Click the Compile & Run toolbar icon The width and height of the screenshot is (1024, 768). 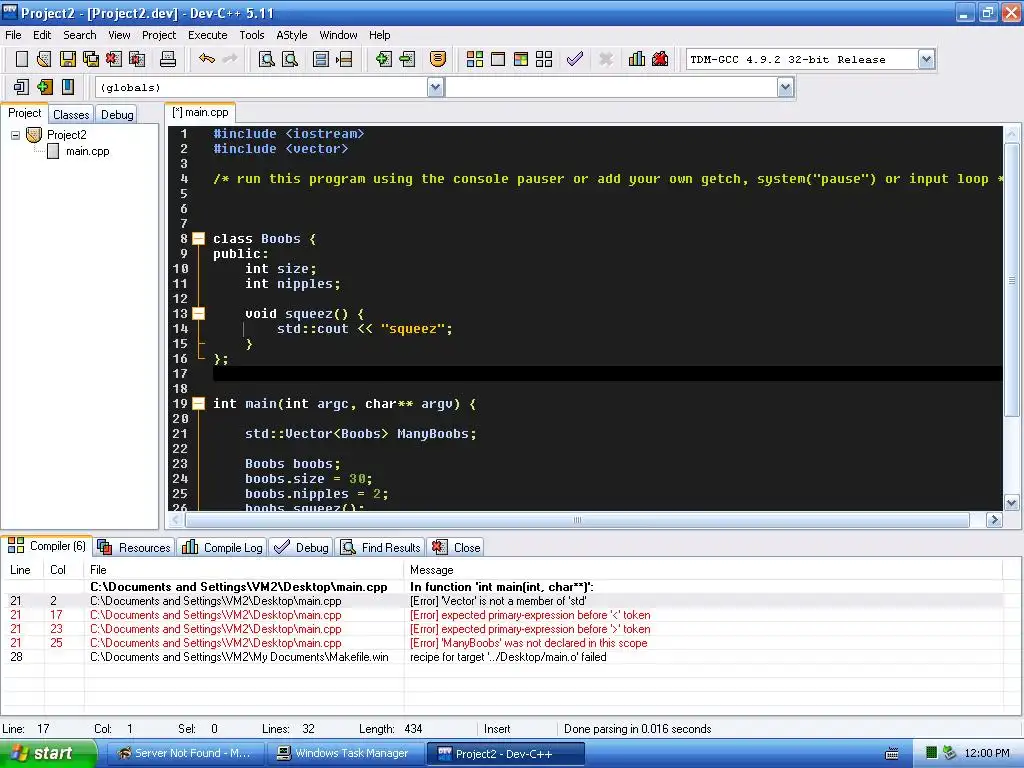(520, 59)
